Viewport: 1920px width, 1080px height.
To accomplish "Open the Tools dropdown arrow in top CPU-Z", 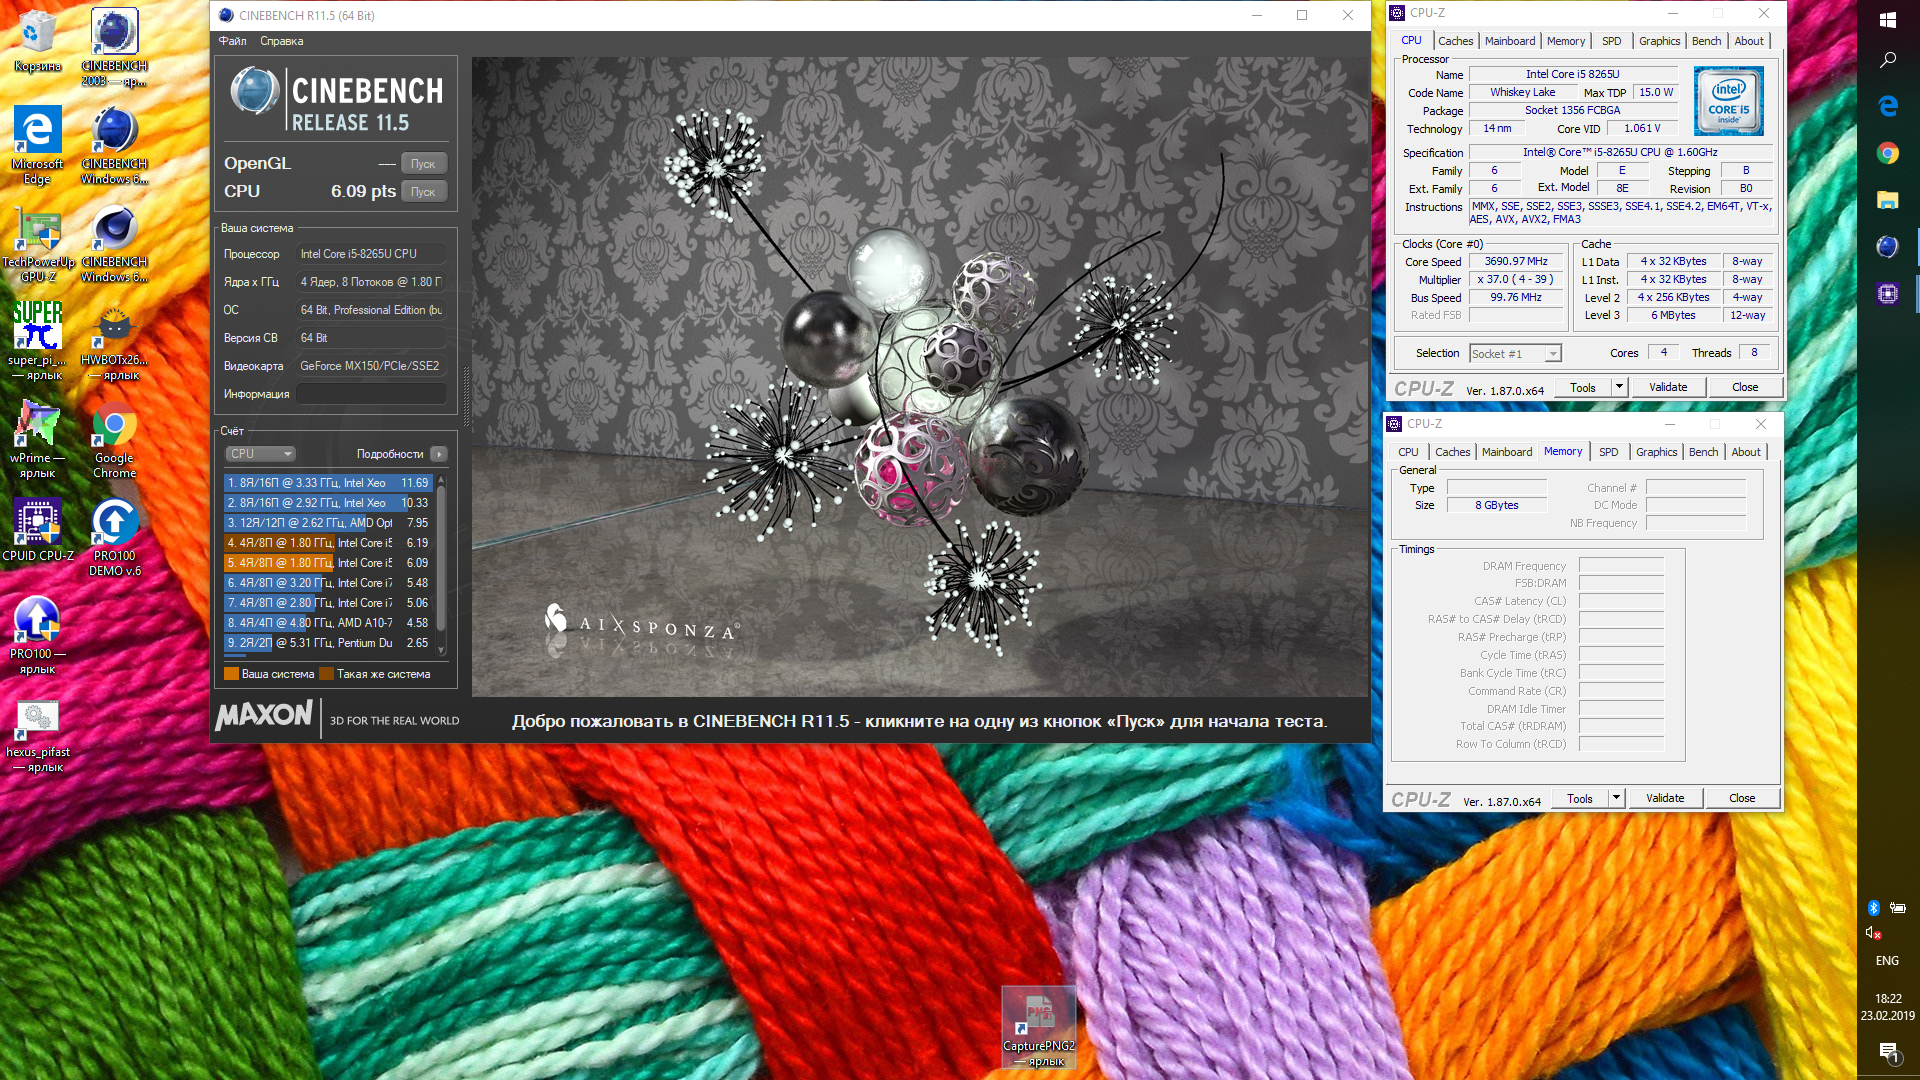I will click(x=1620, y=387).
